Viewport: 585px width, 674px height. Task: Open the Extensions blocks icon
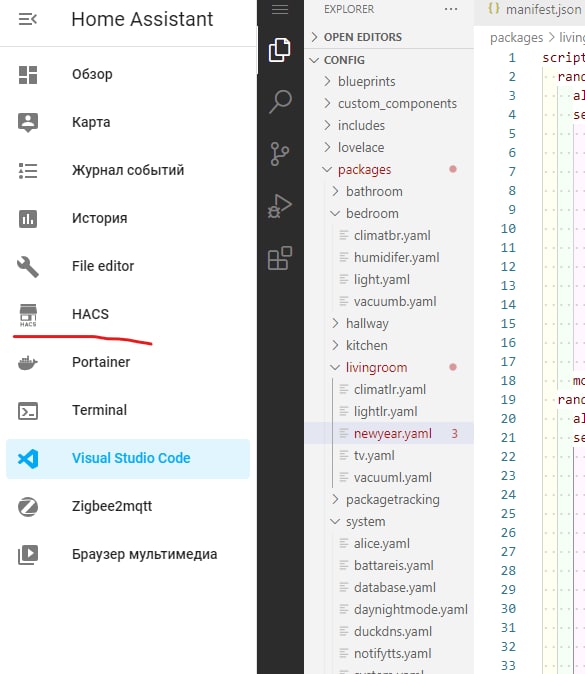click(280, 258)
